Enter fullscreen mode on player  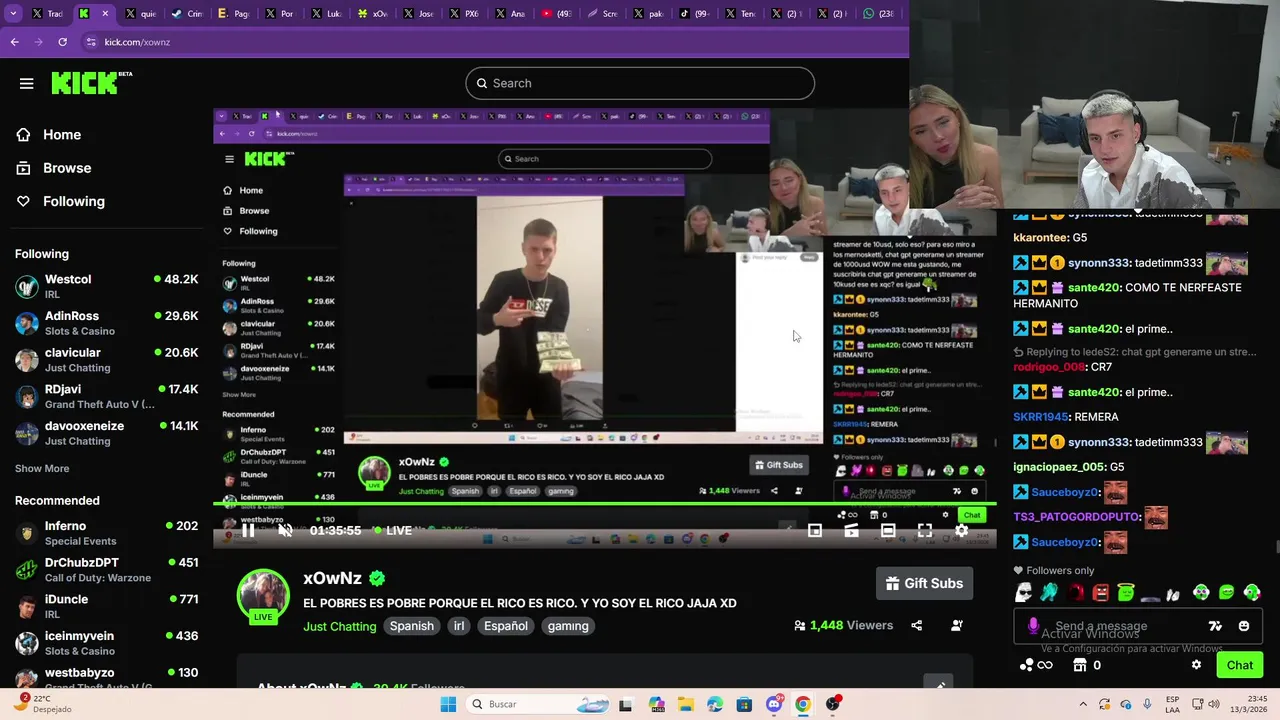tap(925, 530)
